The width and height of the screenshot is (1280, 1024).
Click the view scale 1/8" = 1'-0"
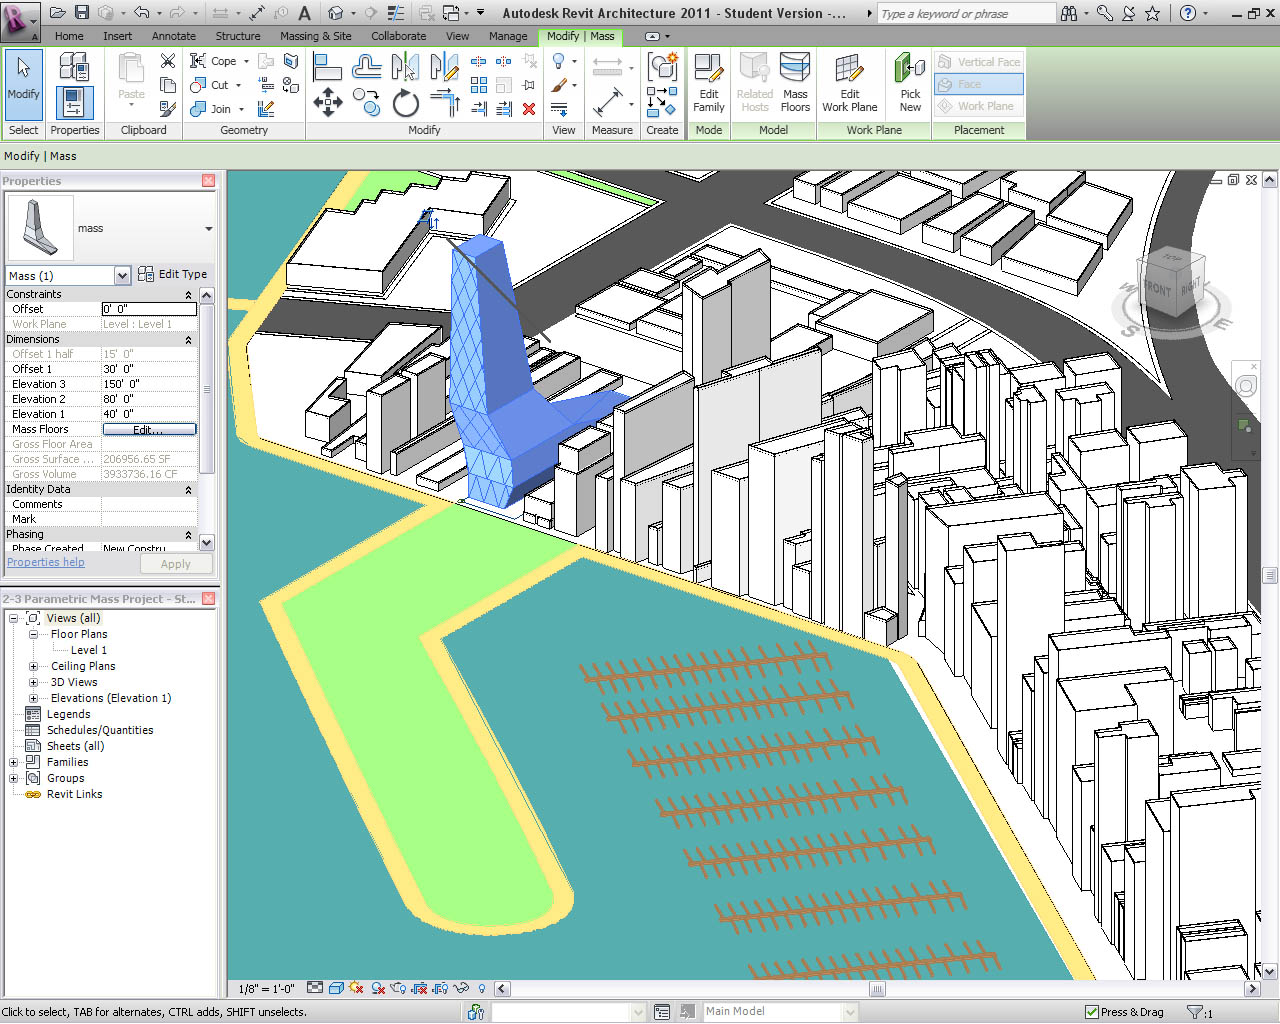point(266,989)
